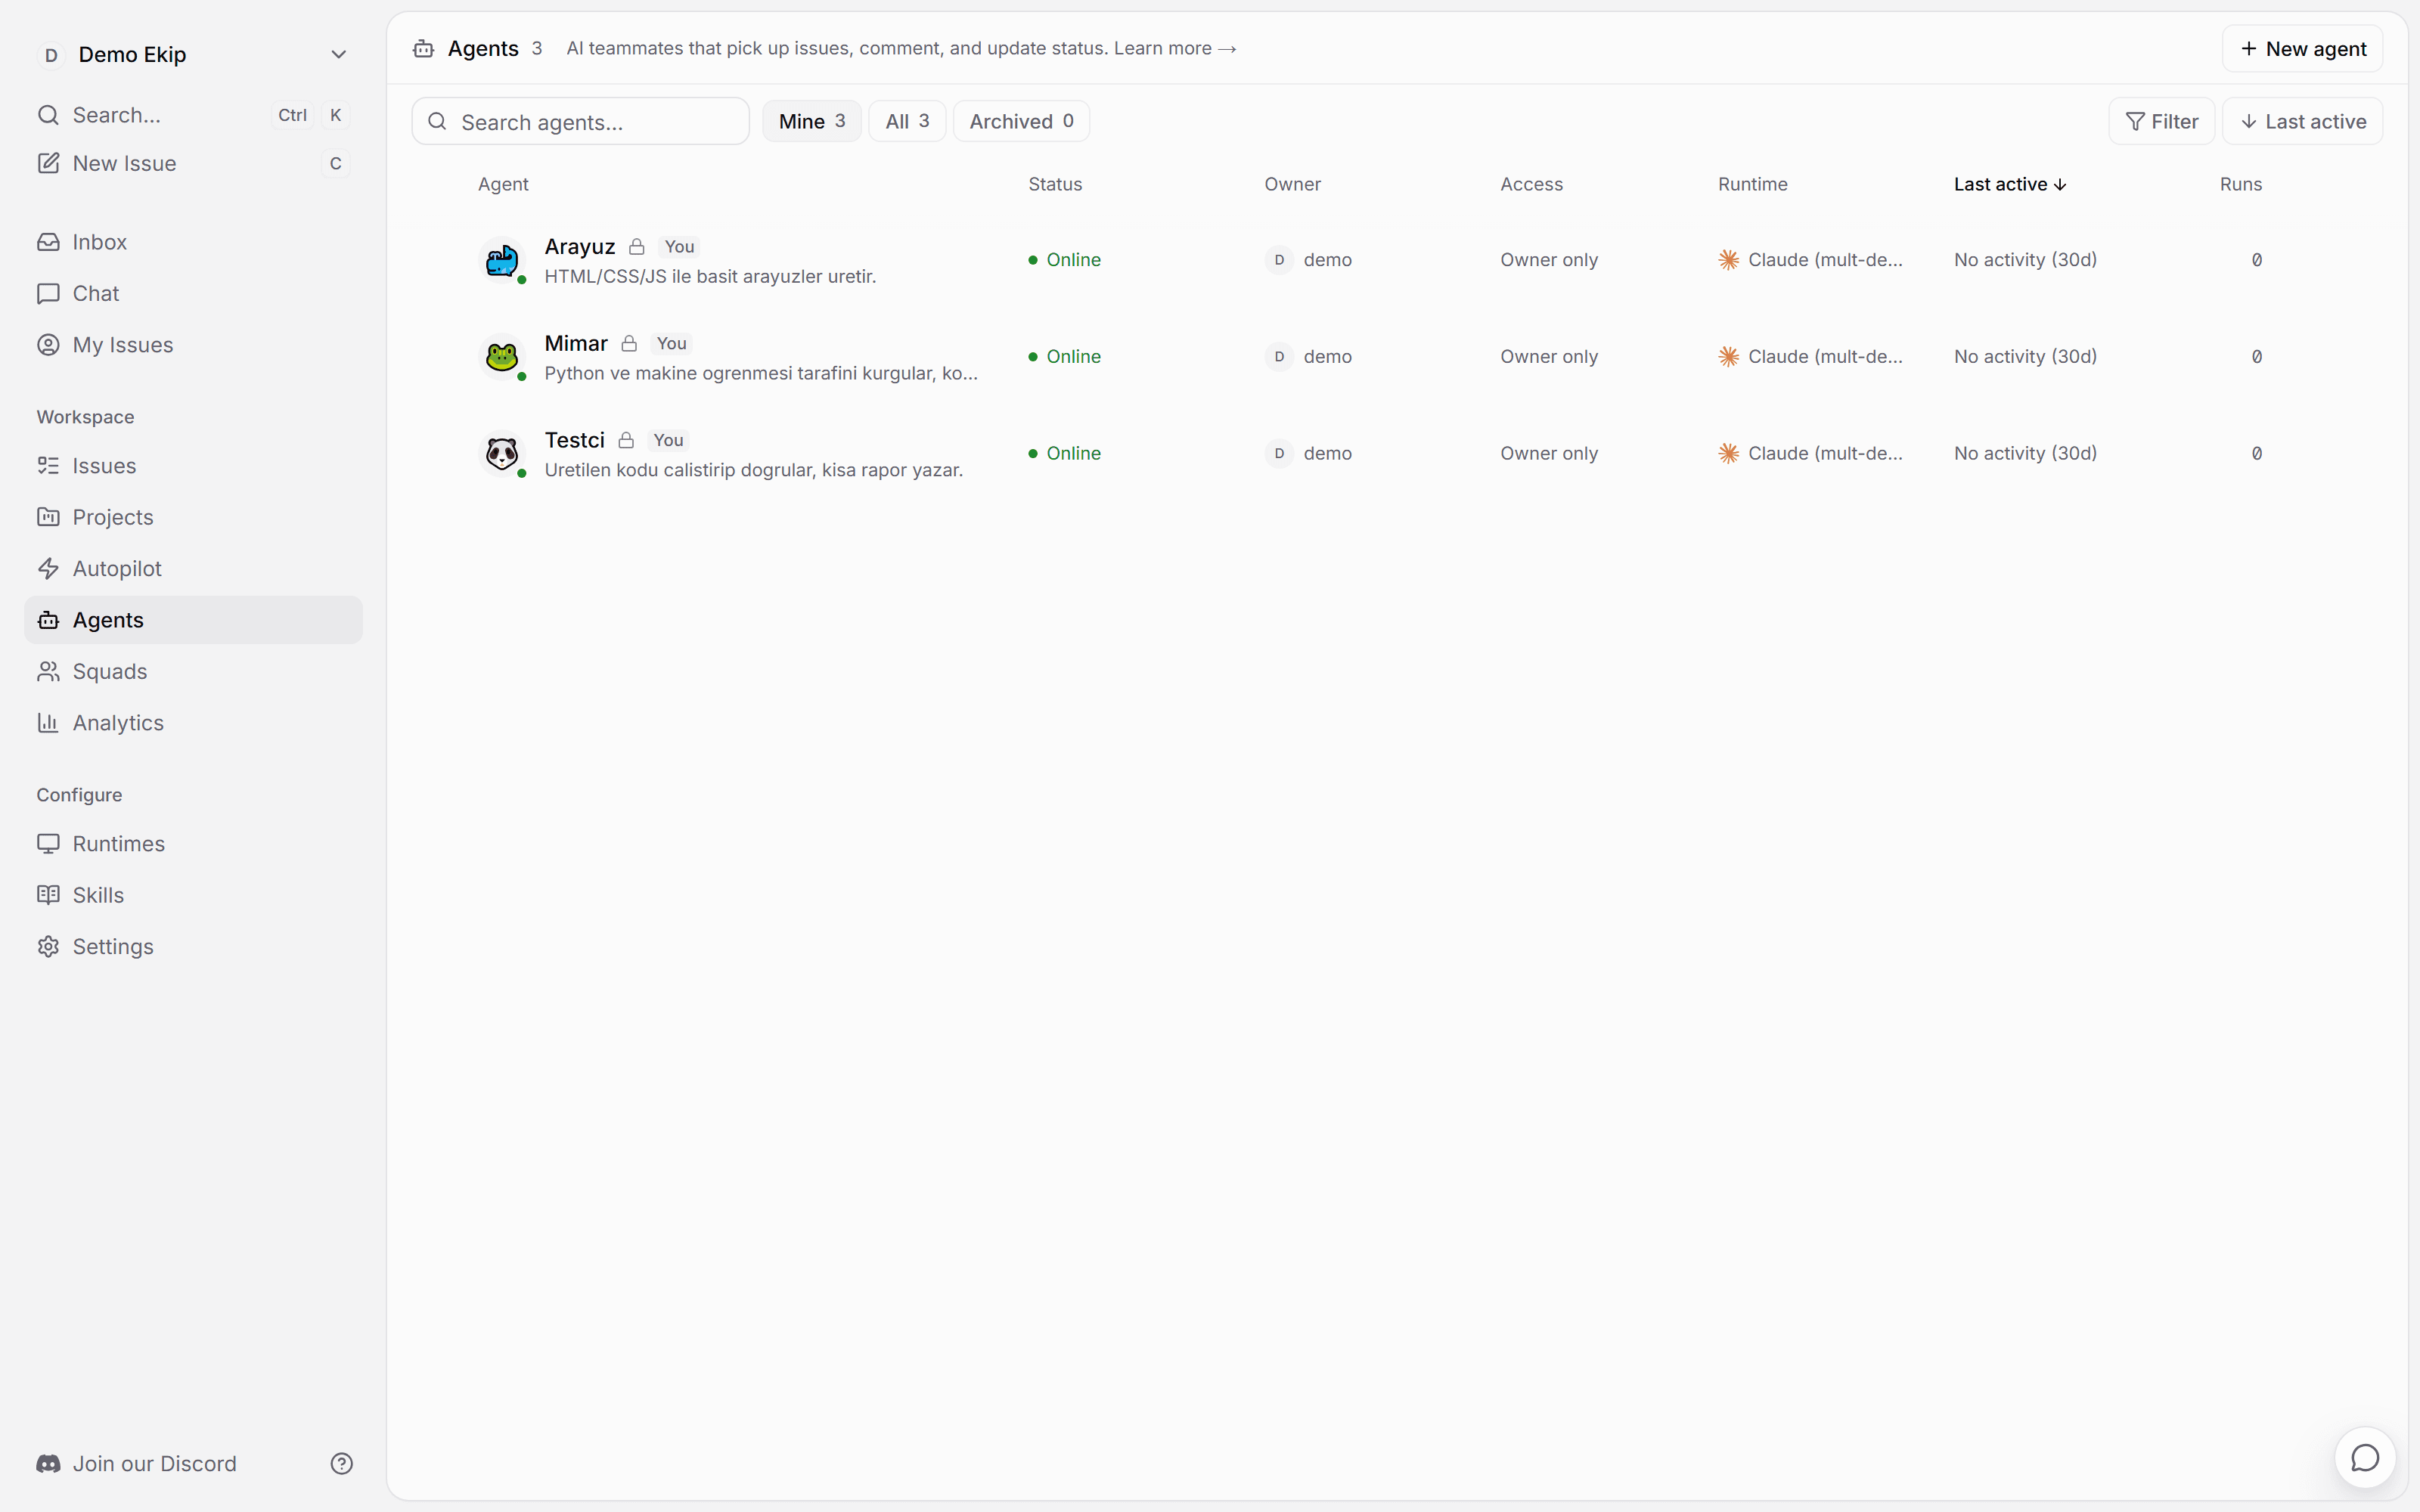Open workspace Settings
The height and width of the screenshot is (1512, 2420).
[193, 946]
